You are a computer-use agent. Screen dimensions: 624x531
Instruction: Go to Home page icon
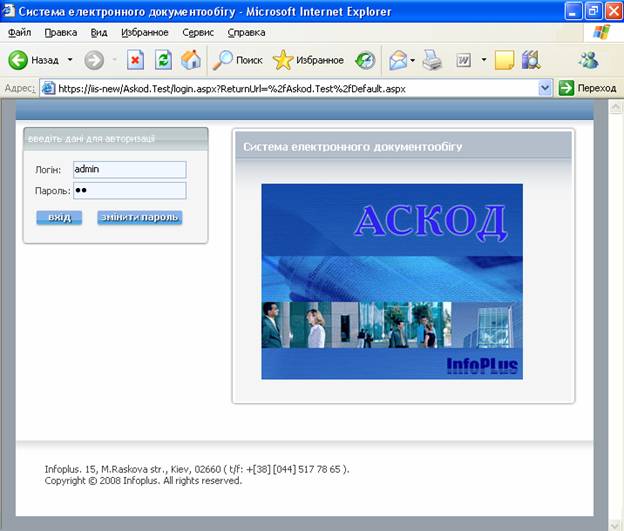click(190, 60)
